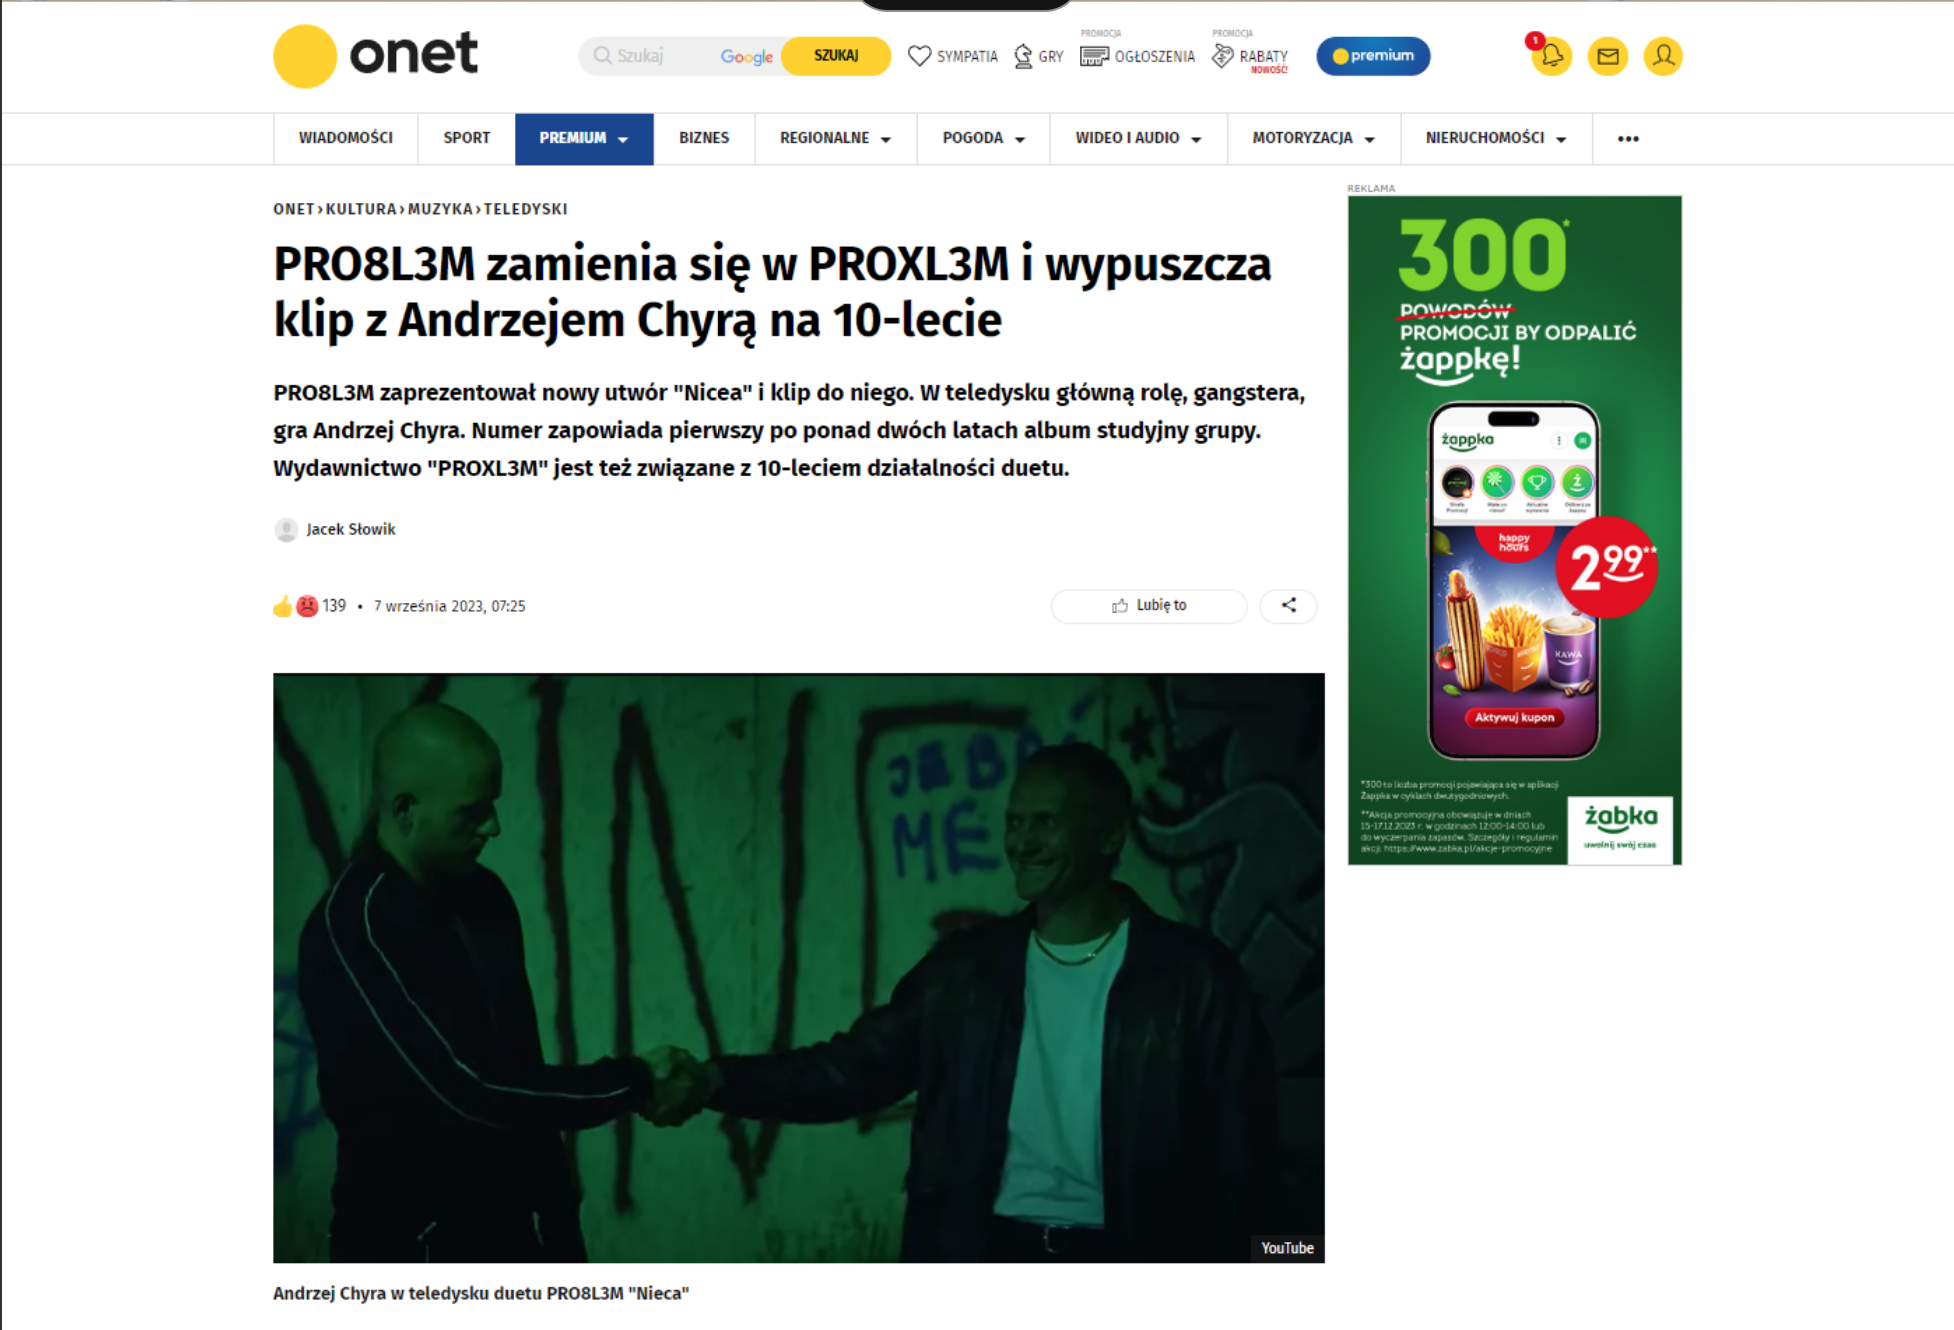Show more sections via three dots
This screenshot has width=1954, height=1330.
coord(1628,138)
